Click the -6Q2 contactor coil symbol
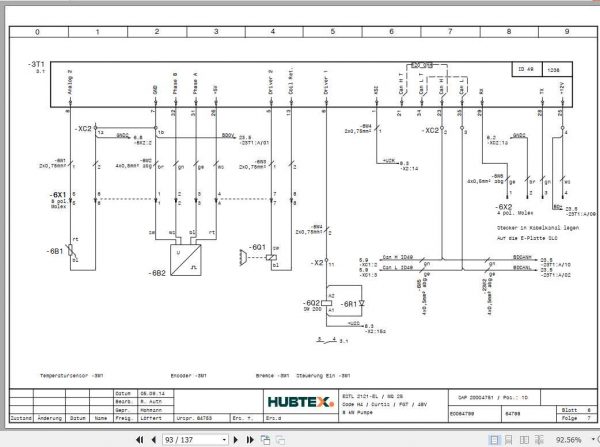The height and width of the screenshot is (447, 600). (x=326, y=303)
